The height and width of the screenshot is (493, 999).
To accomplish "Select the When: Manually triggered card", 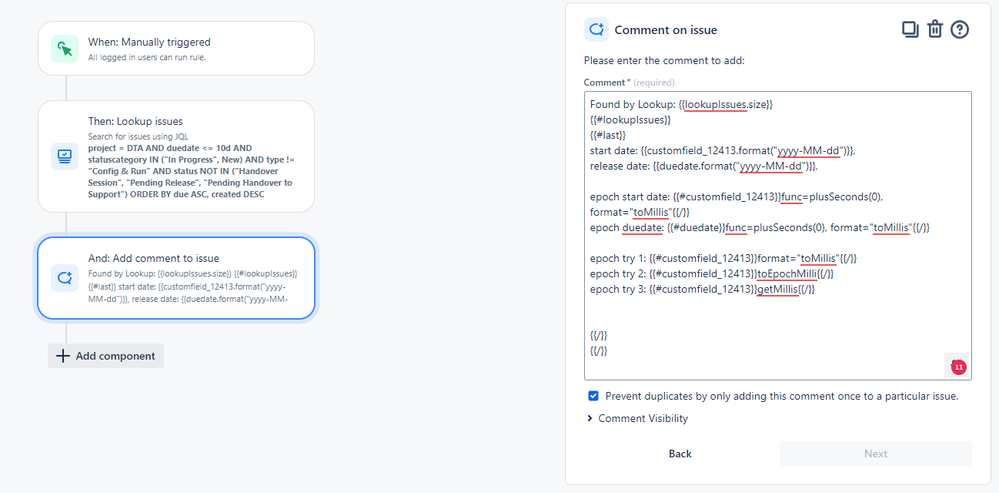I will click(x=176, y=48).
